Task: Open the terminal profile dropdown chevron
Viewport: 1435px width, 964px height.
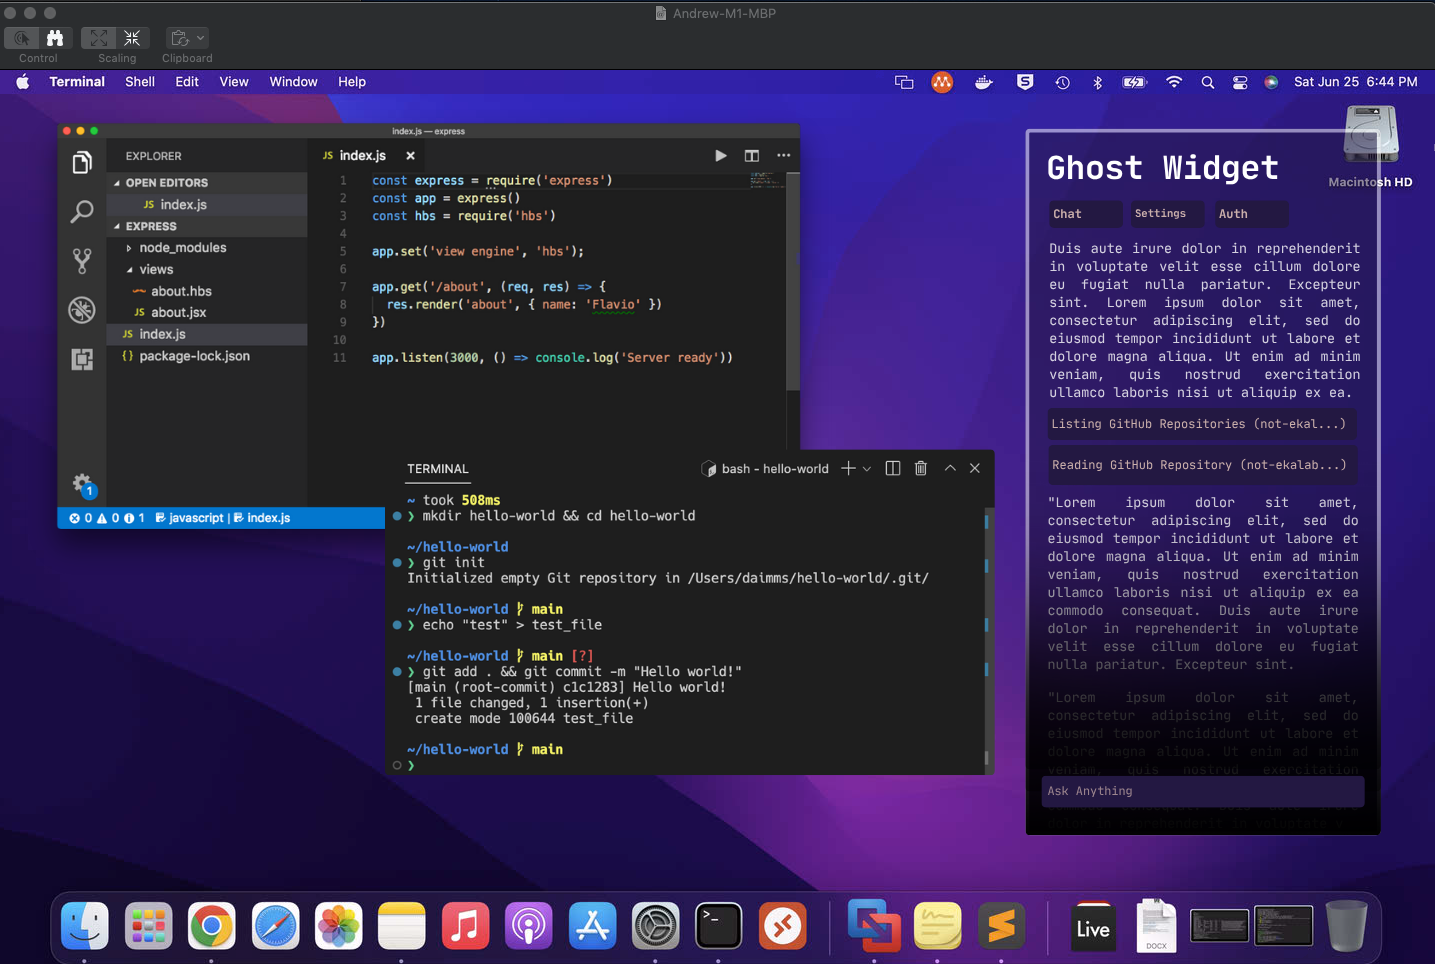Action: pyautogui.click(x=868, y=468)
